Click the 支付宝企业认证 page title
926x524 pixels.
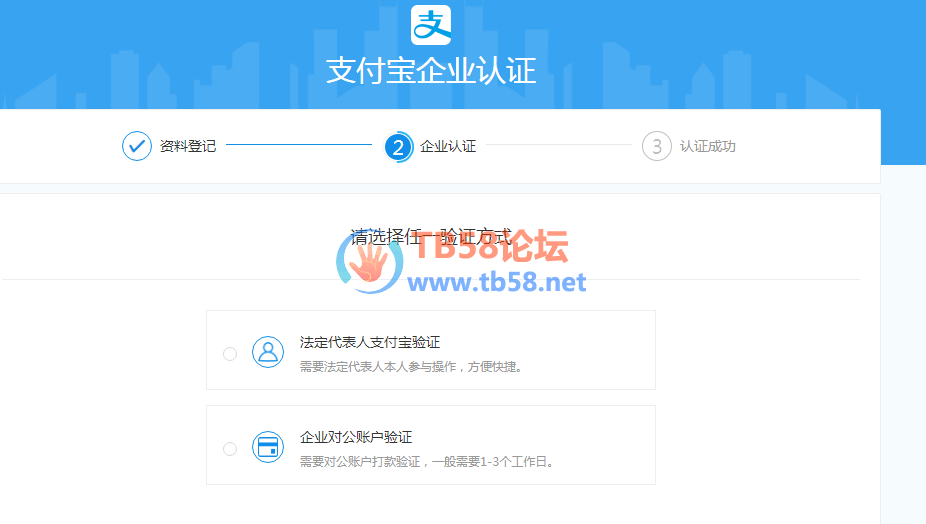[x=431, y=71]
